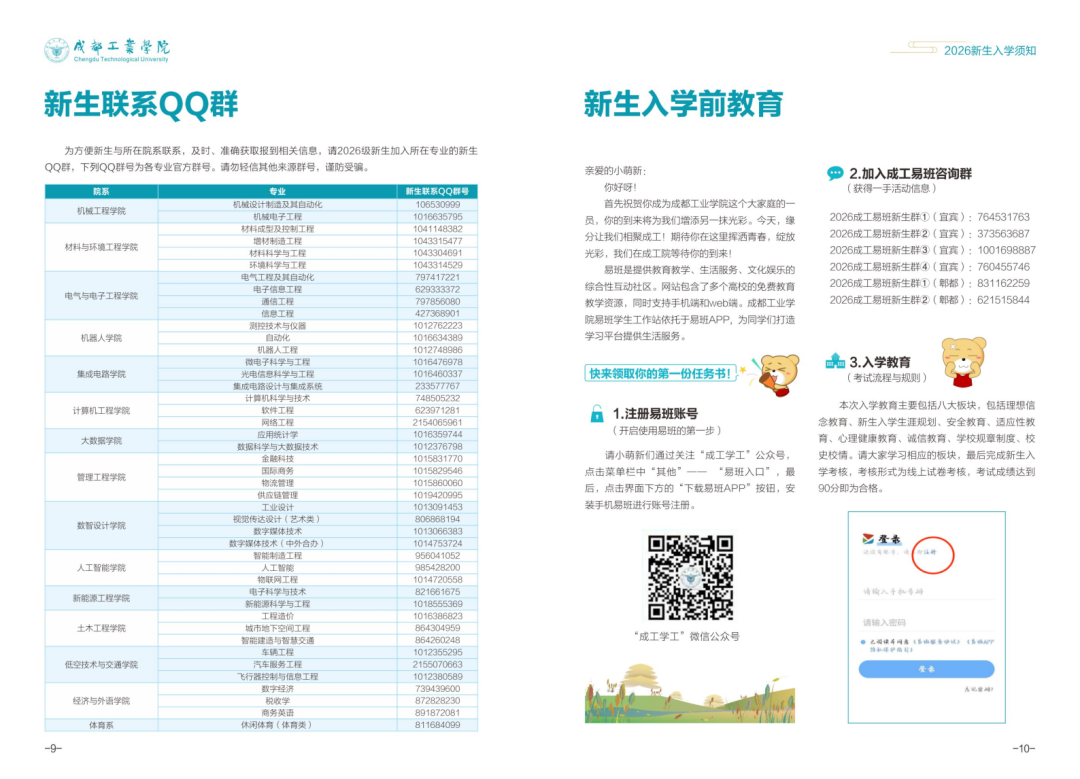Screen dimensions: 1080x779
Task: Click the 2026新生入学须知 header label
Action: [990, 50]
